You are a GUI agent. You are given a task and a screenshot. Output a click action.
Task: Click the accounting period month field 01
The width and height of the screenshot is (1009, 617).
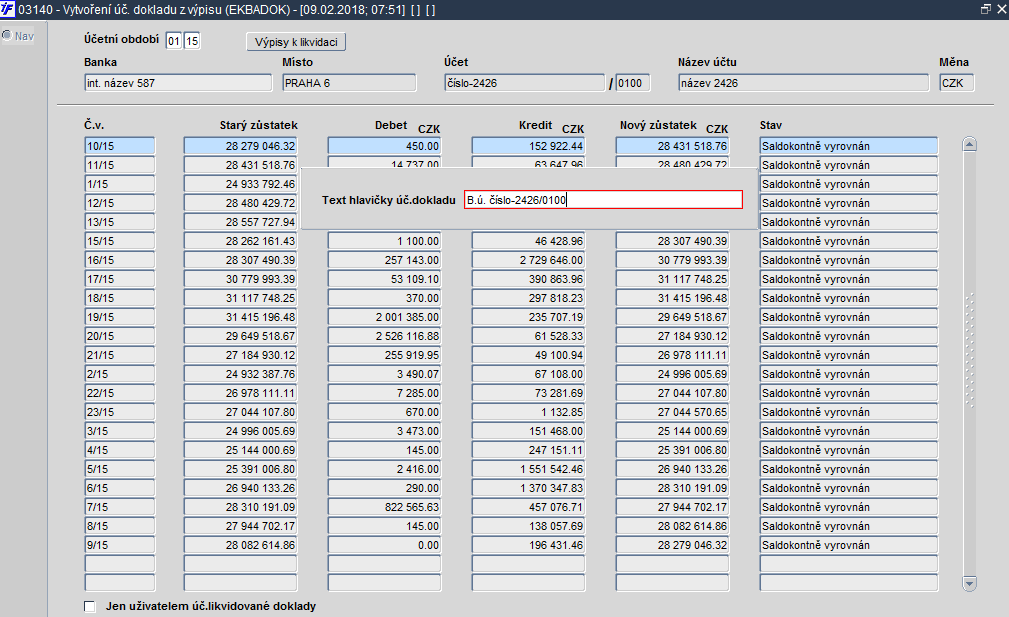click(173, 41)
